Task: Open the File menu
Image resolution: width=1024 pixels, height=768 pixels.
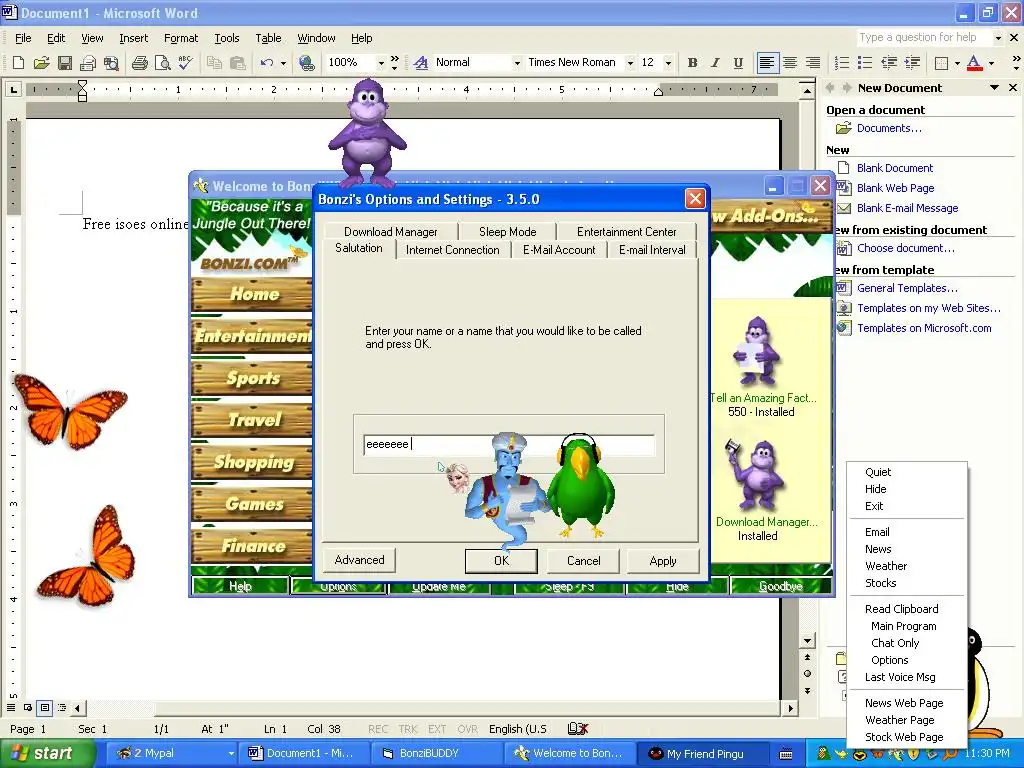Action: [23, 38]
